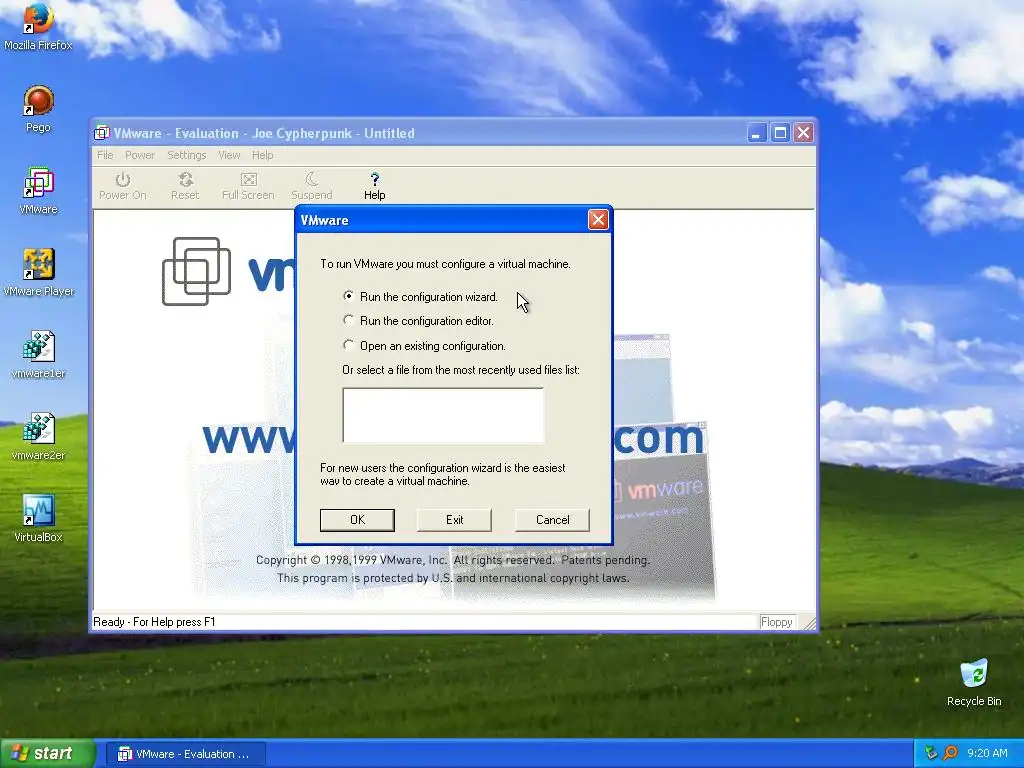Click the Suspend toolbar icon

tap(312, 185)
